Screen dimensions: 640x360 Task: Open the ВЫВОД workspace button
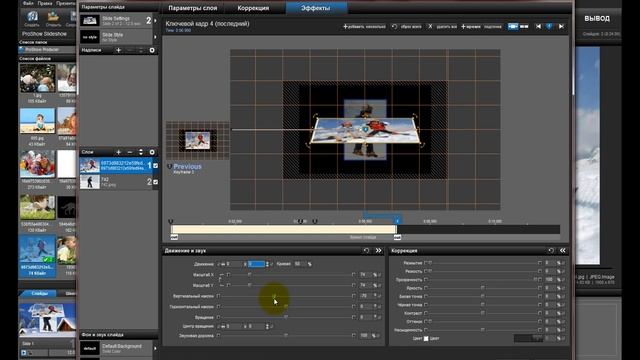pyautogui.click(x=597, y=18)
